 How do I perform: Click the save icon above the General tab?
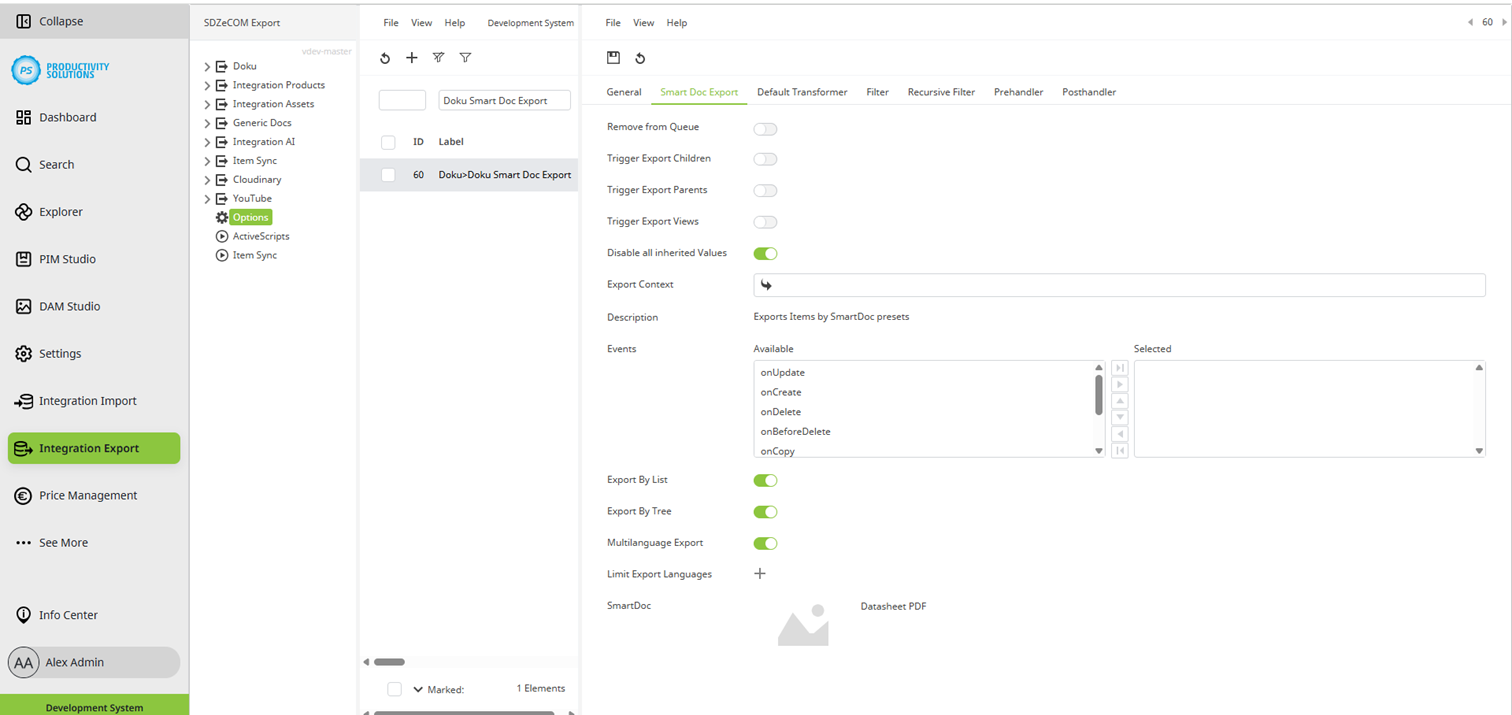[x=613, y=57]
